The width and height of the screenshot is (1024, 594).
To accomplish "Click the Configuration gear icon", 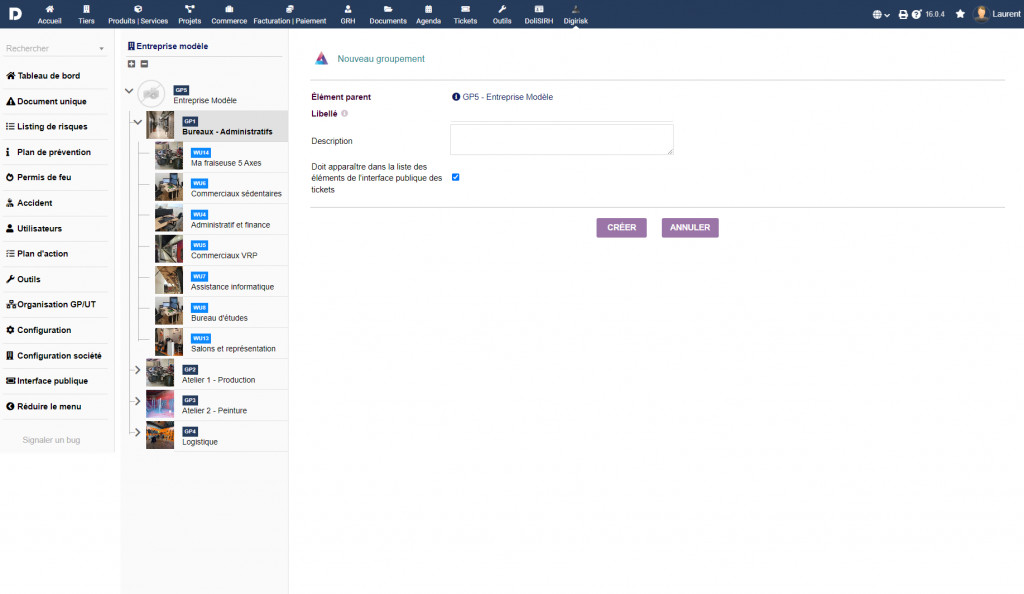I will [x=10, y=330].
